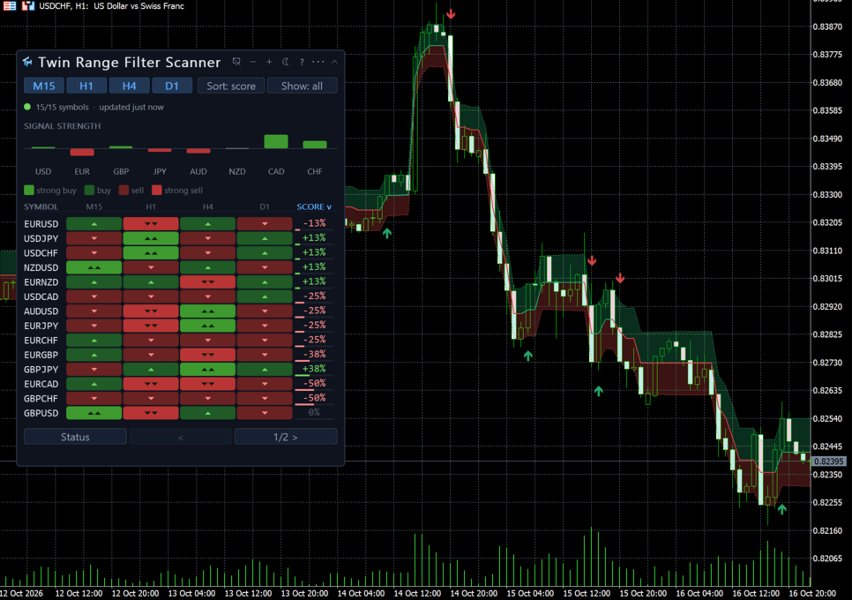Click USDJPY H1 strong buy cell
The width and height of the screenshot is (852, 600).
(151, 238)
